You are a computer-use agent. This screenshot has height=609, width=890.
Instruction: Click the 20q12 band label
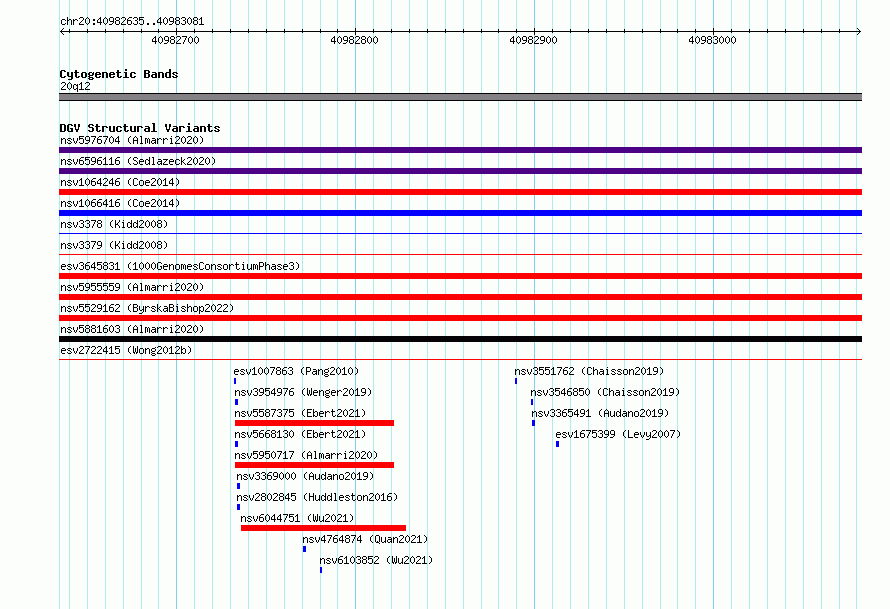click(75, 86)
